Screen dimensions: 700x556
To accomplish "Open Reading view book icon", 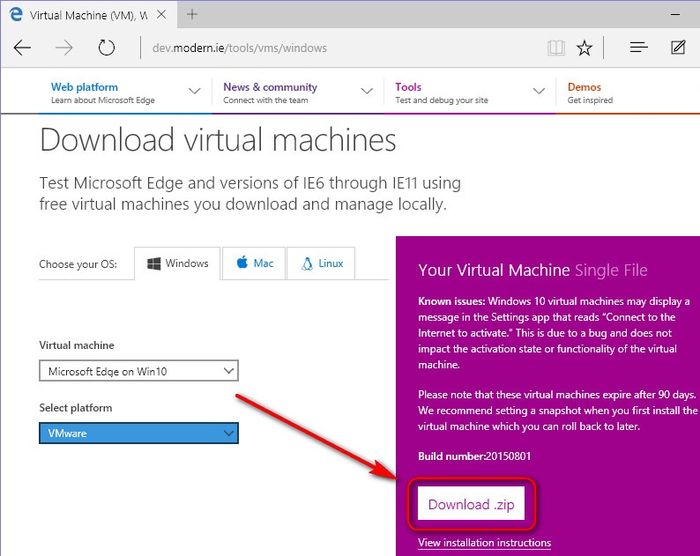I will pyautogui.click(x=556, y=48).
